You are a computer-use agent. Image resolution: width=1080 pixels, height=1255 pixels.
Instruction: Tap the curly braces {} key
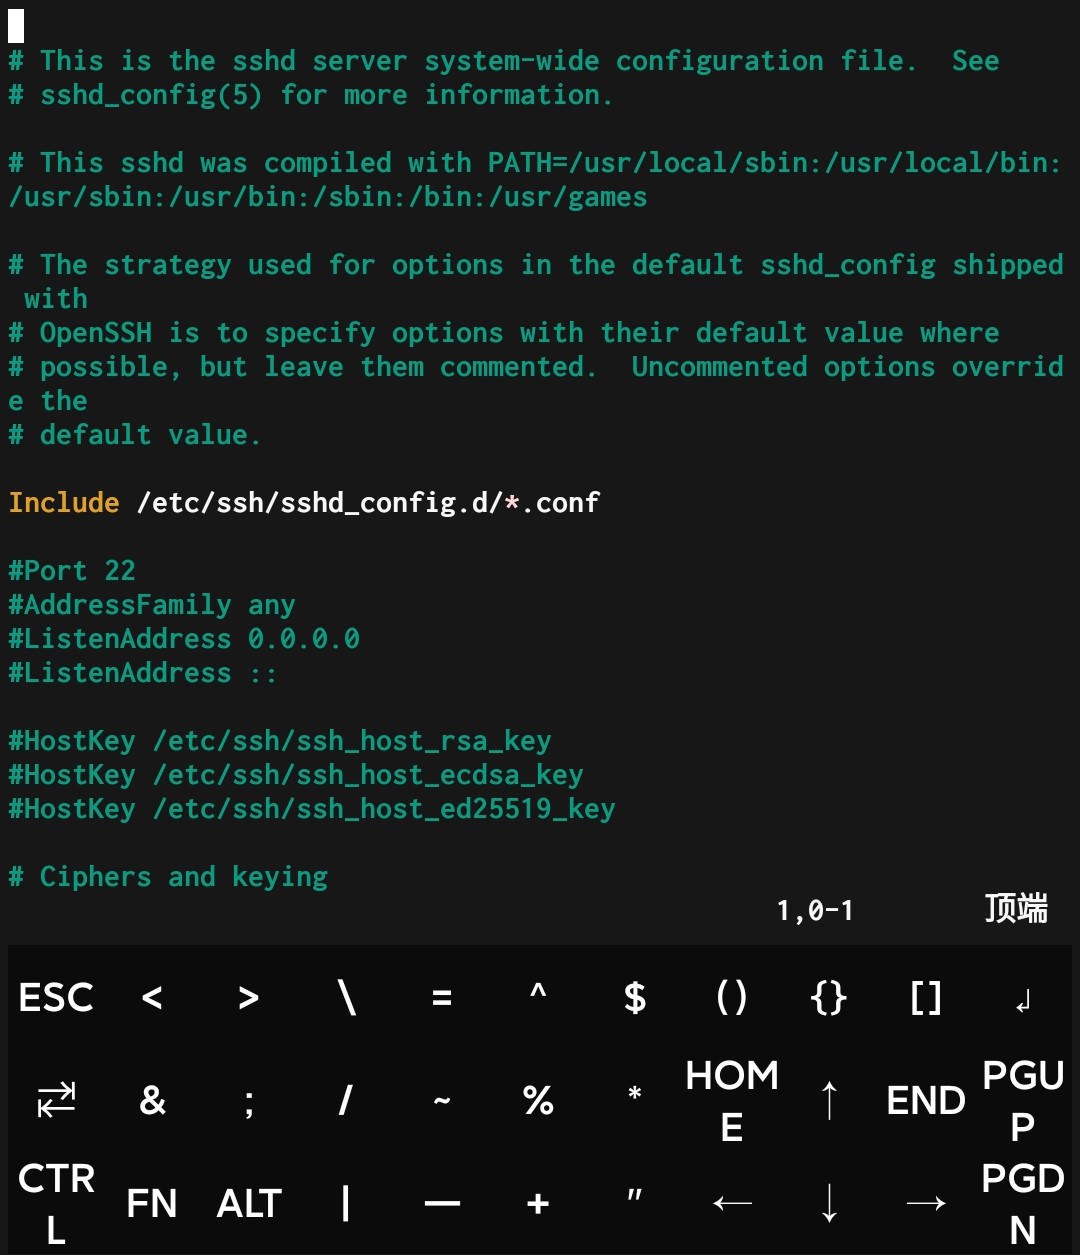829,998
